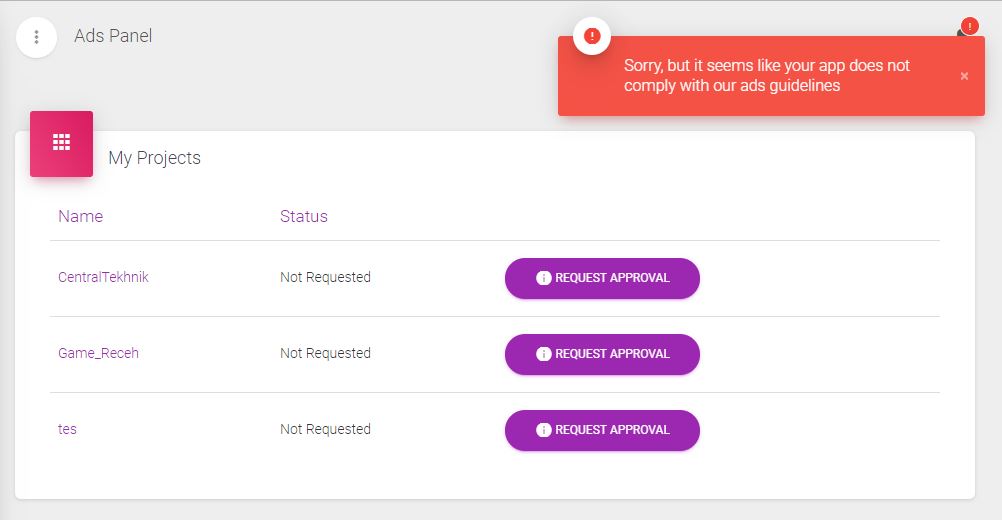Click info icon on CentralTekhnik request button
Viewport: 1002px width, 520px height.
pos(544,278)
